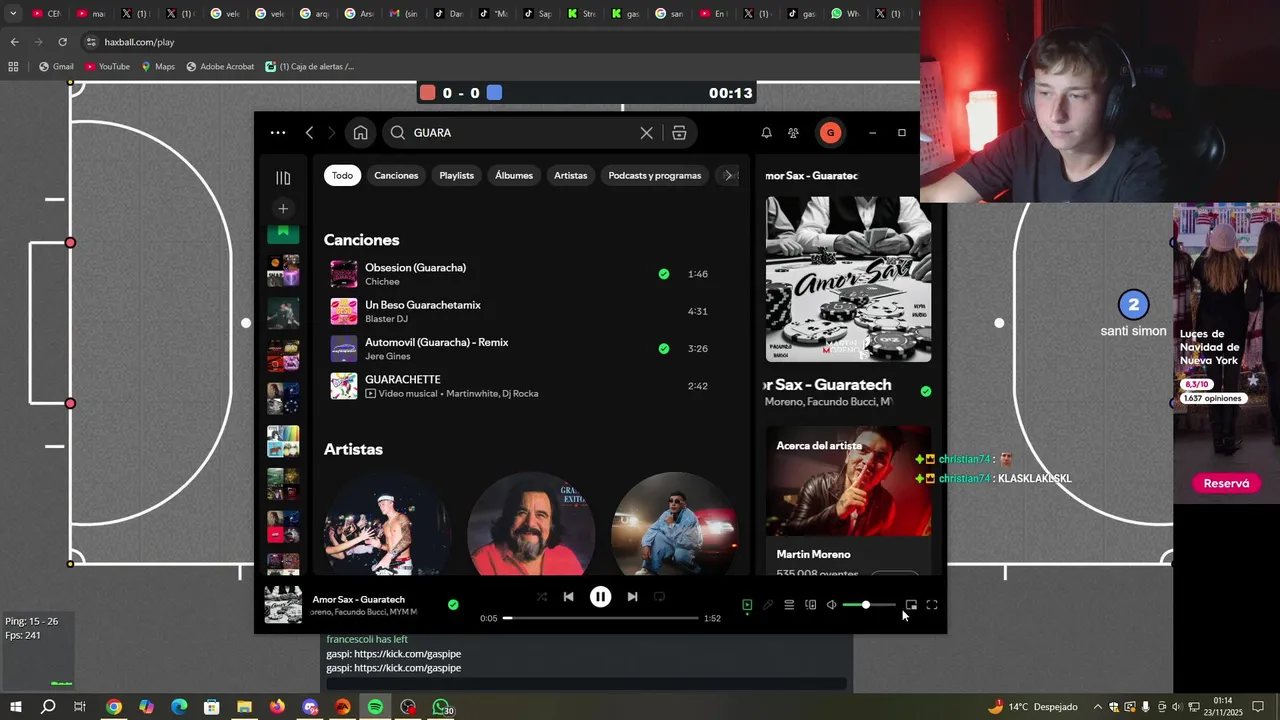Toggle saved checkmark in Amor Sax side panel
1280x720 pixels.
(x=926, y=391)
